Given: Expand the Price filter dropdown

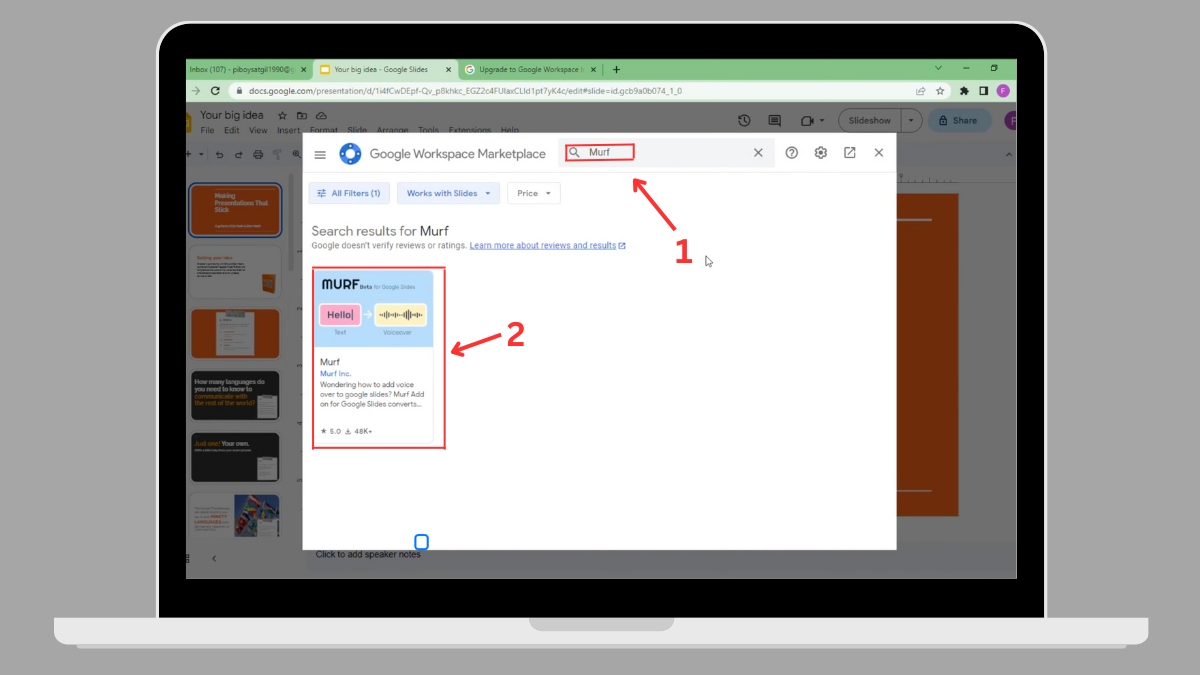Looking at the screenshot, I should click(534, 193).
